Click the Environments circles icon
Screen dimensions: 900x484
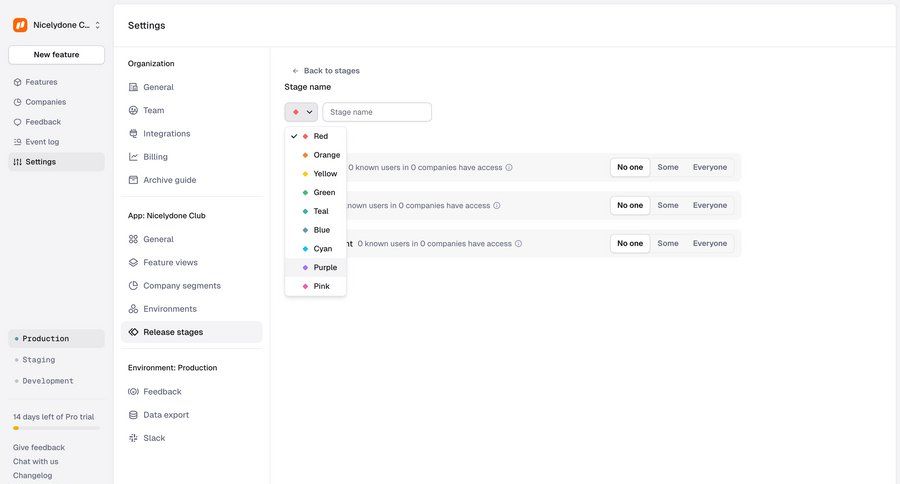[133, 309]
